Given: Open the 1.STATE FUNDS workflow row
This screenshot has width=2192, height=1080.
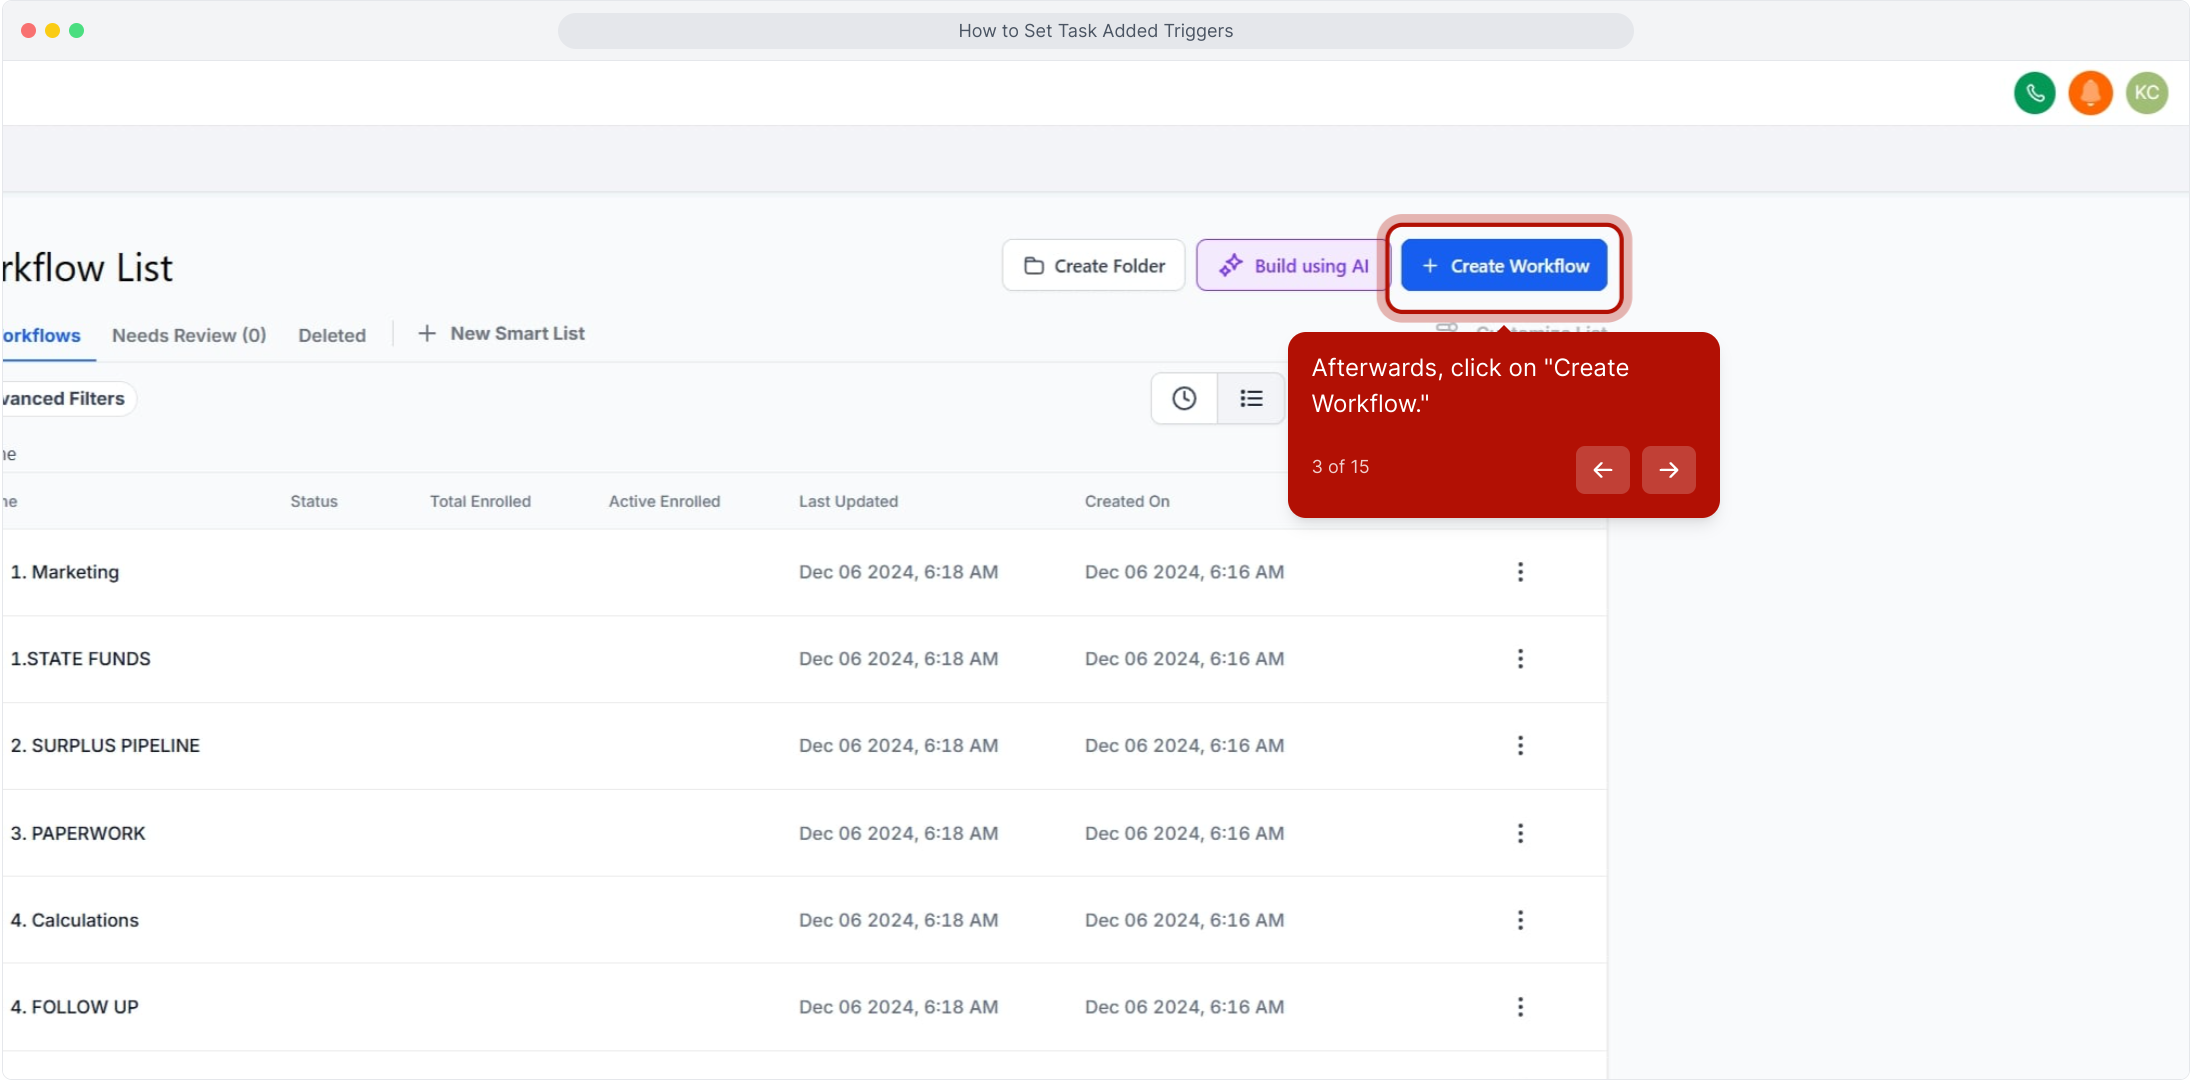Looking at the screenshot, I should pyautogui.click(x=80, y=659).
